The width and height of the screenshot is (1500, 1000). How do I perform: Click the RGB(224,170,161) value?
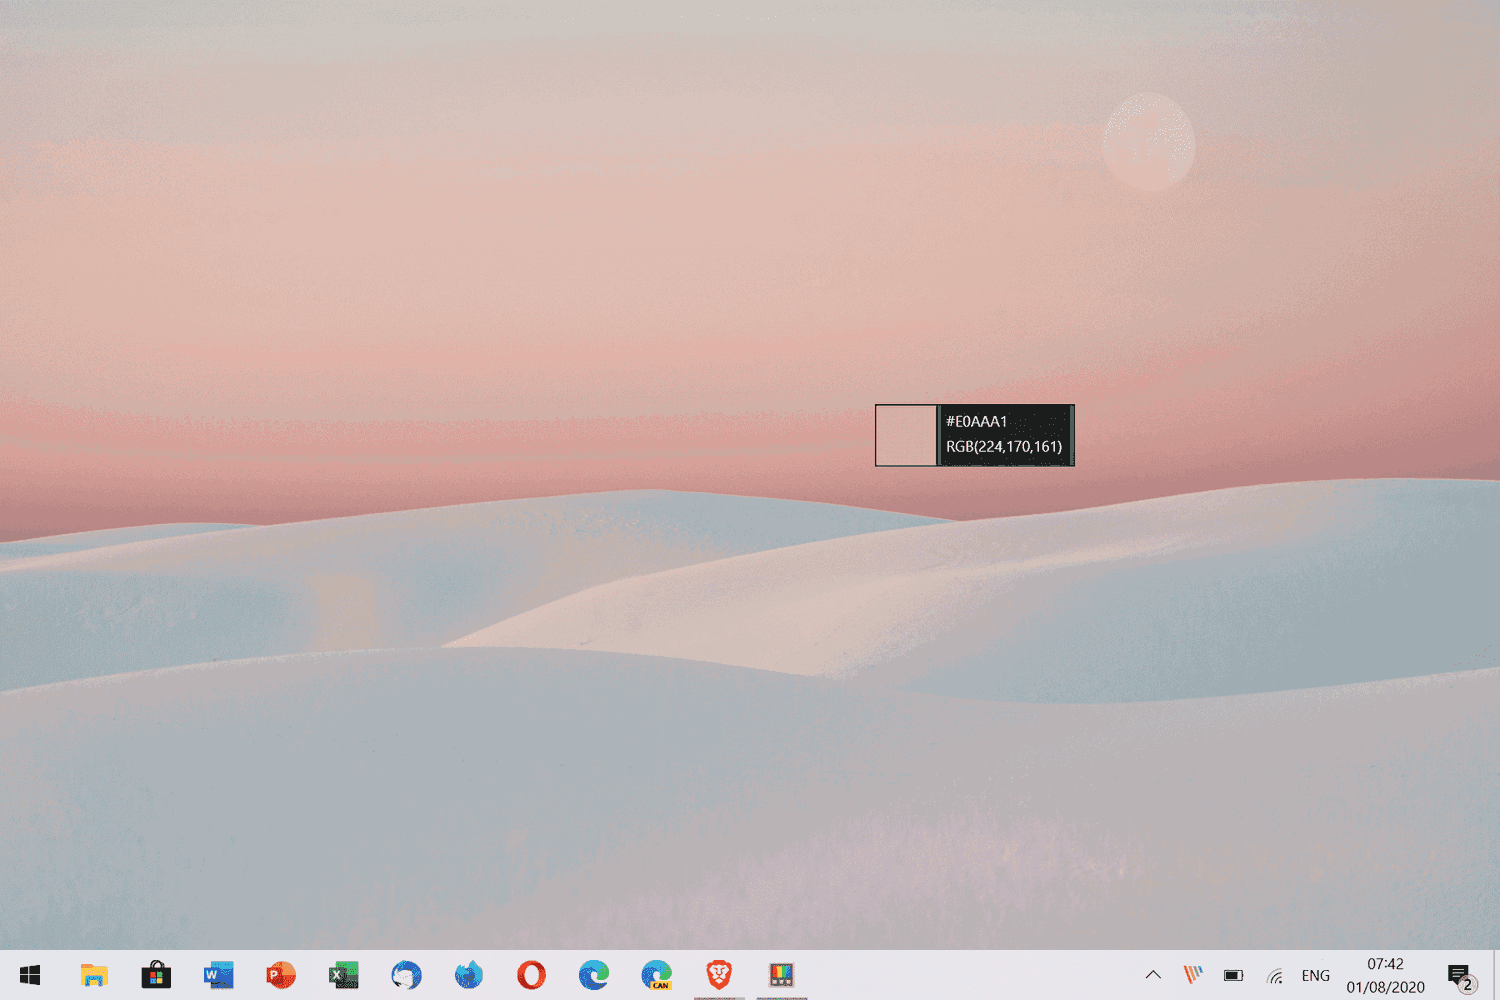click(1004, 447)
